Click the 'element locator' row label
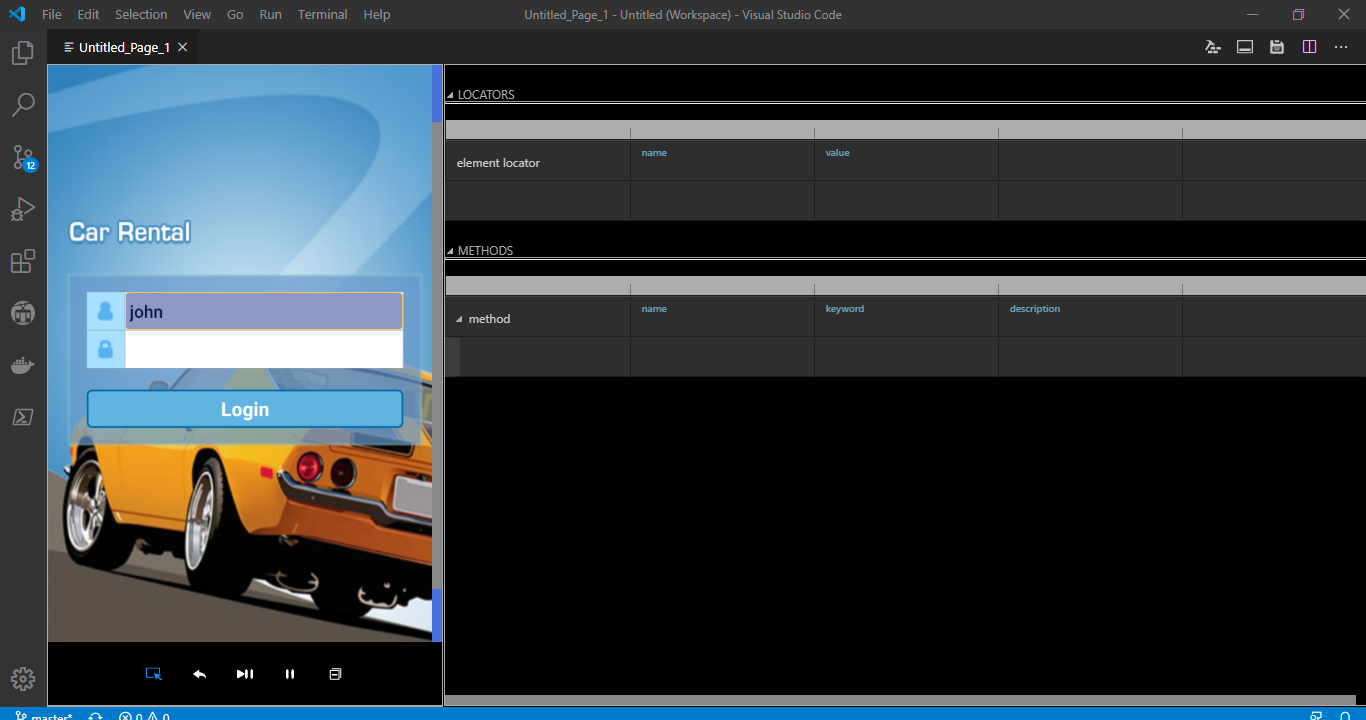 click(498, 163)
